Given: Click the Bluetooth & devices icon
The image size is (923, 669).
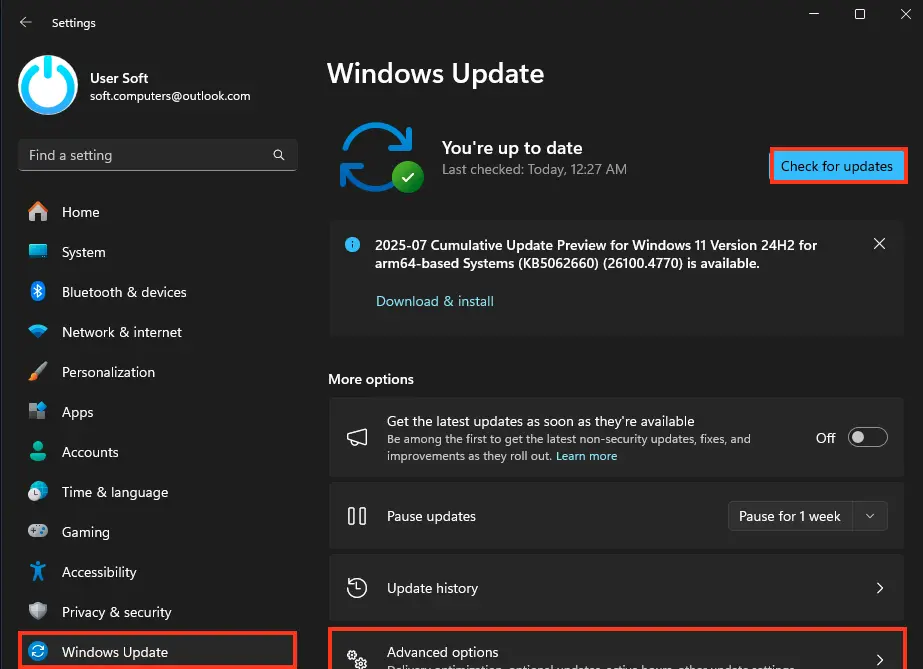Looking at the screenshot, I should tap(38, 292).
